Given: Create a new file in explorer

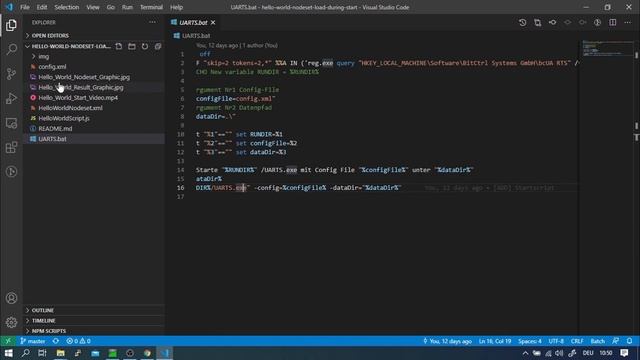Looking at the screenshot, I should [119, 46].
